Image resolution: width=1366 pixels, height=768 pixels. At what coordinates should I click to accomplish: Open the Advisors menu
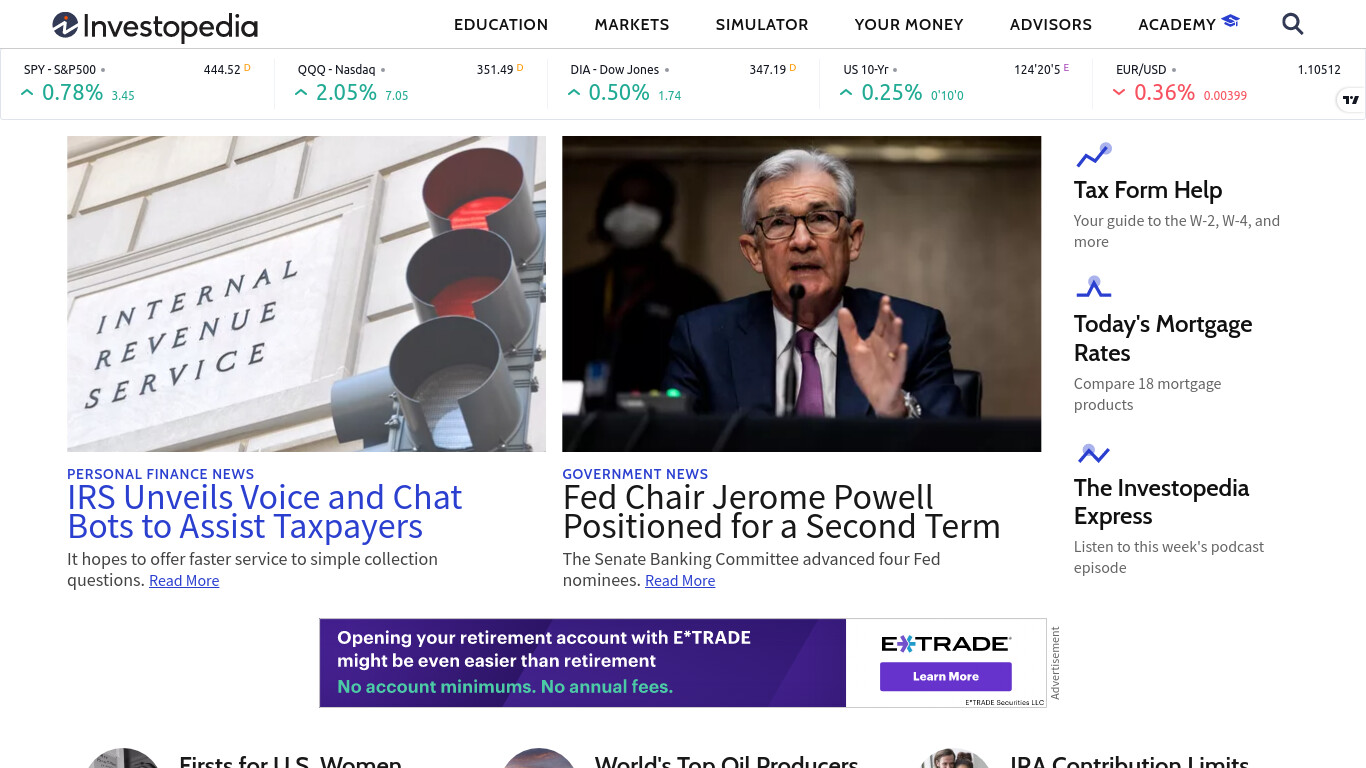click(1051, 25)
